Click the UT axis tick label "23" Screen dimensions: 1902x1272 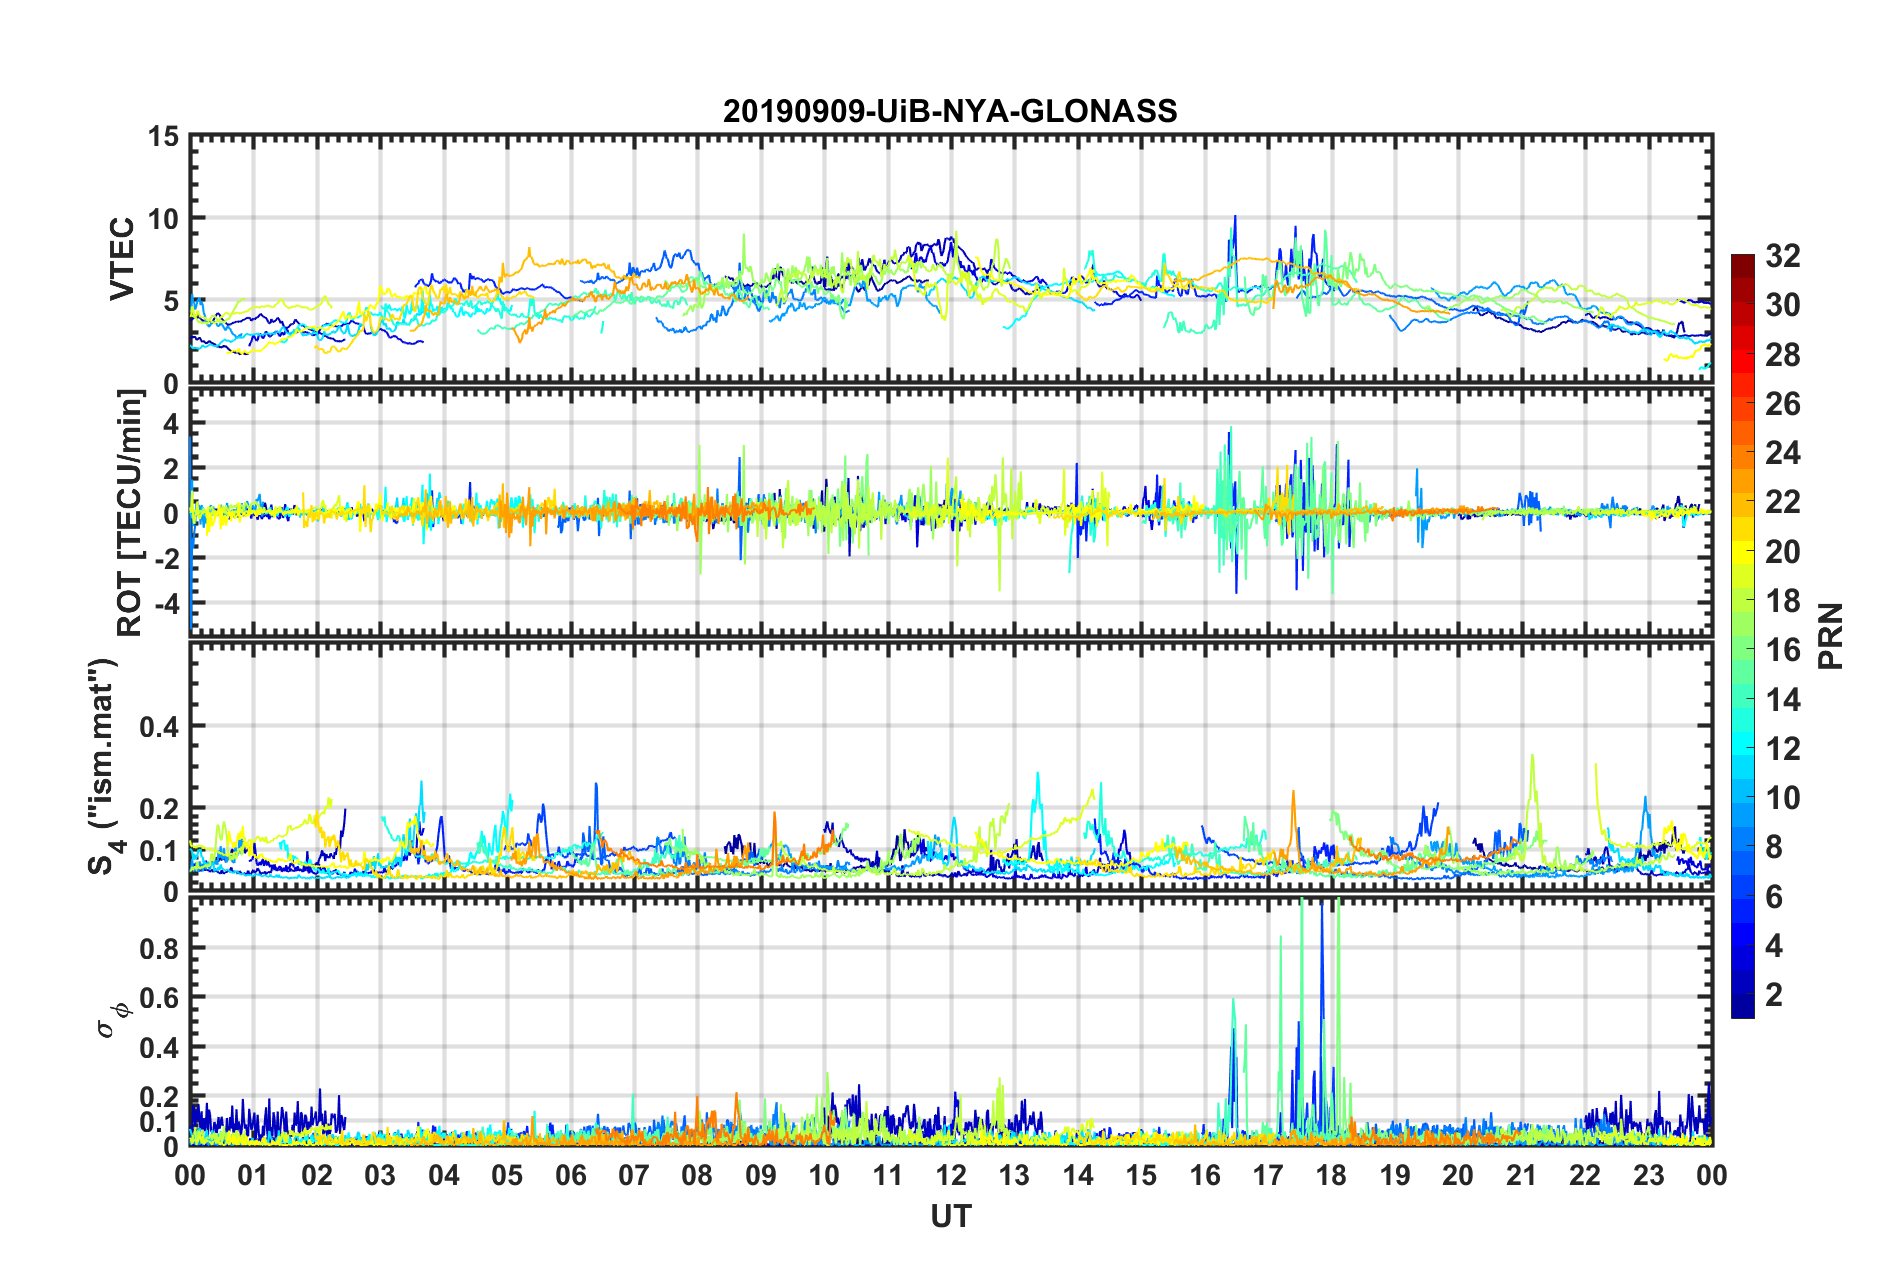1649,1175
